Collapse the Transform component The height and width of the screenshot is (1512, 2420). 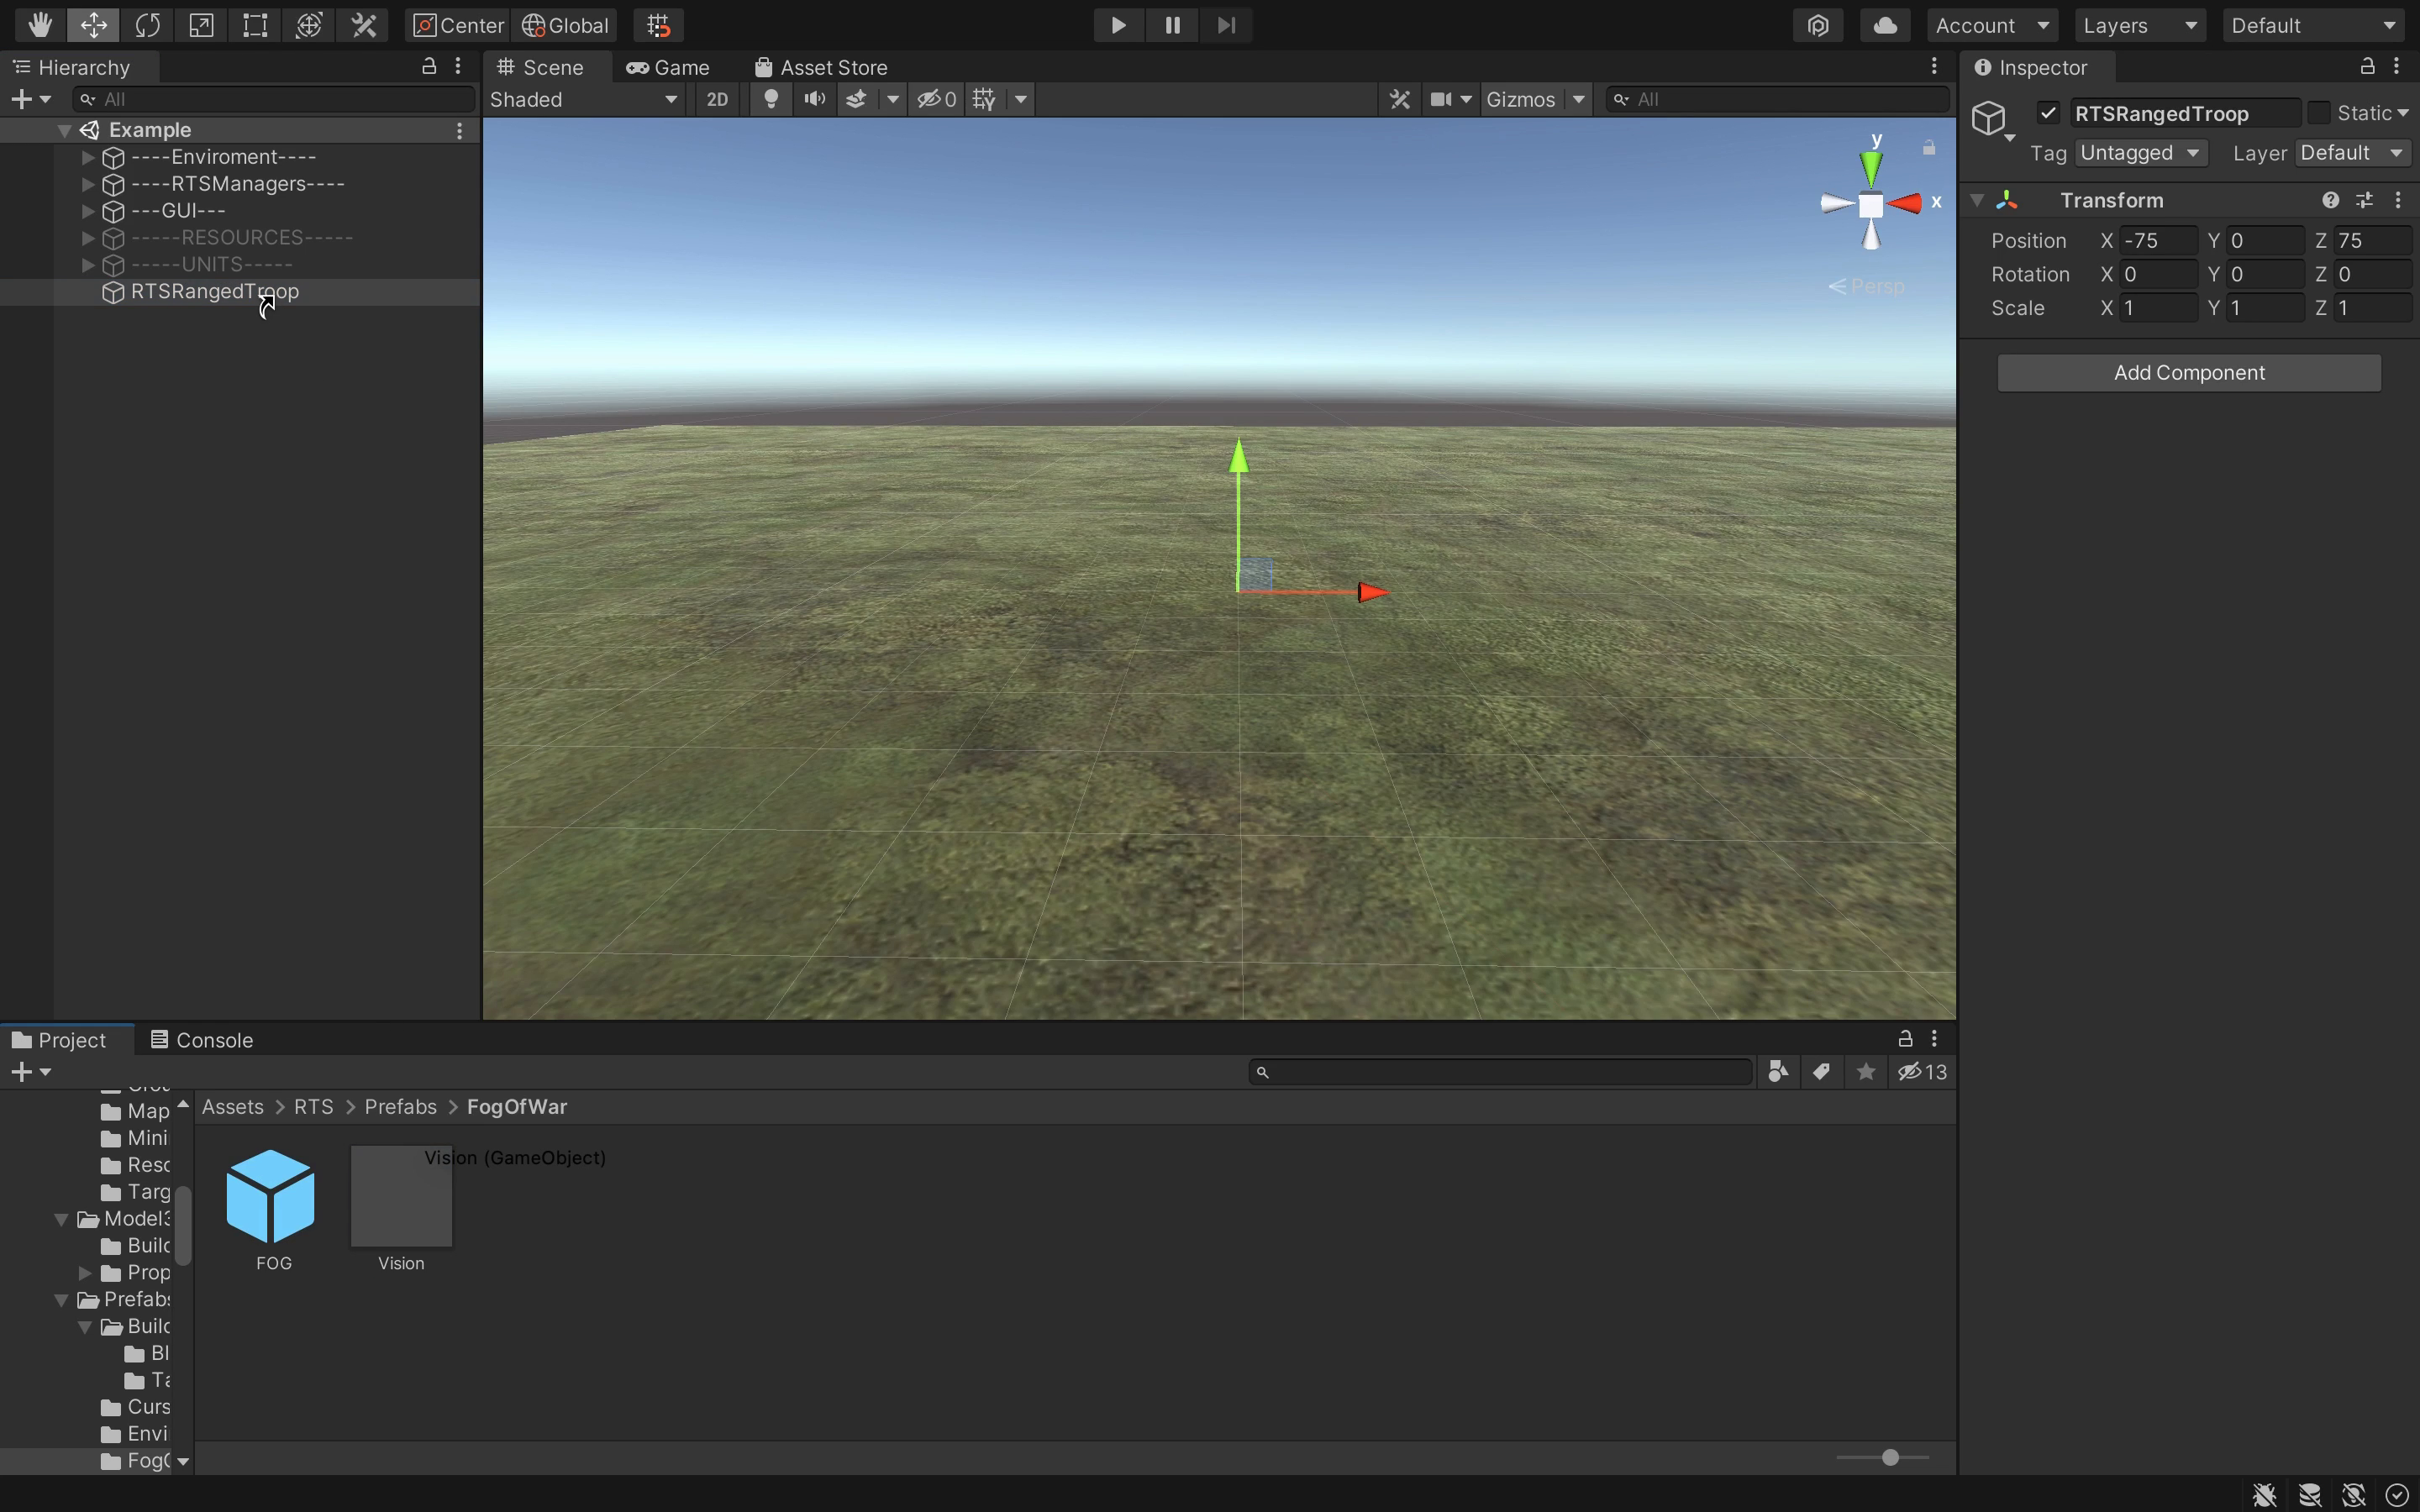(x=1977, y=200)
